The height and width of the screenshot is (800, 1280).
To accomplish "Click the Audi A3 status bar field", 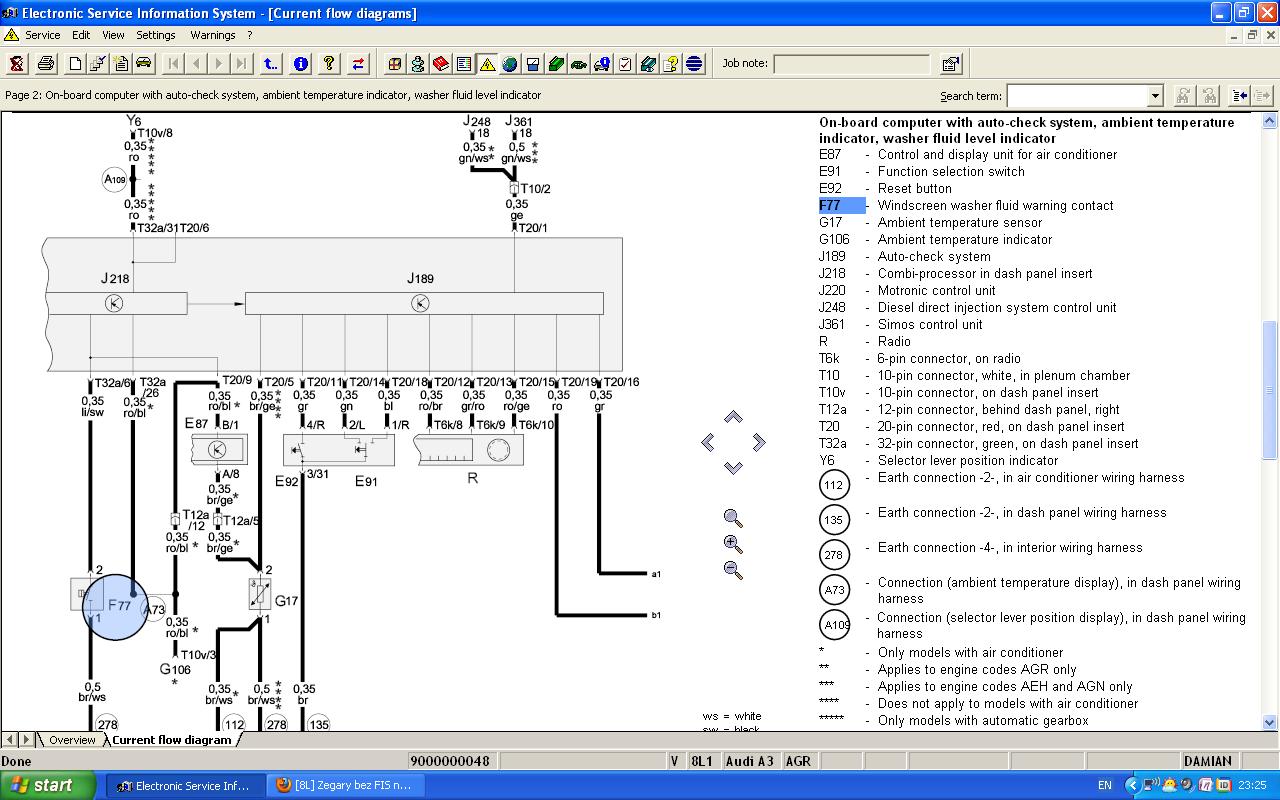I will pos(751,761).
